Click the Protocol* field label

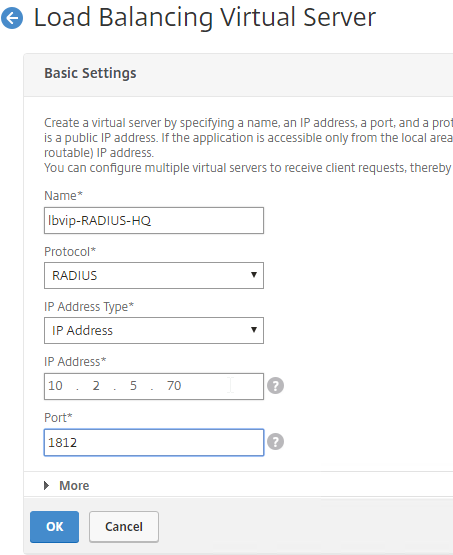[x=70, y=252]
